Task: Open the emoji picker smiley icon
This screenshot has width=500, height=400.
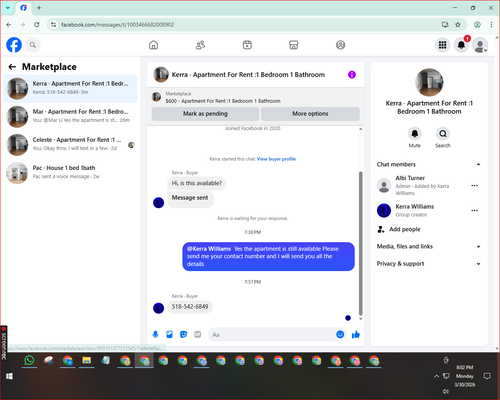Action: click(x=340, y=334)
